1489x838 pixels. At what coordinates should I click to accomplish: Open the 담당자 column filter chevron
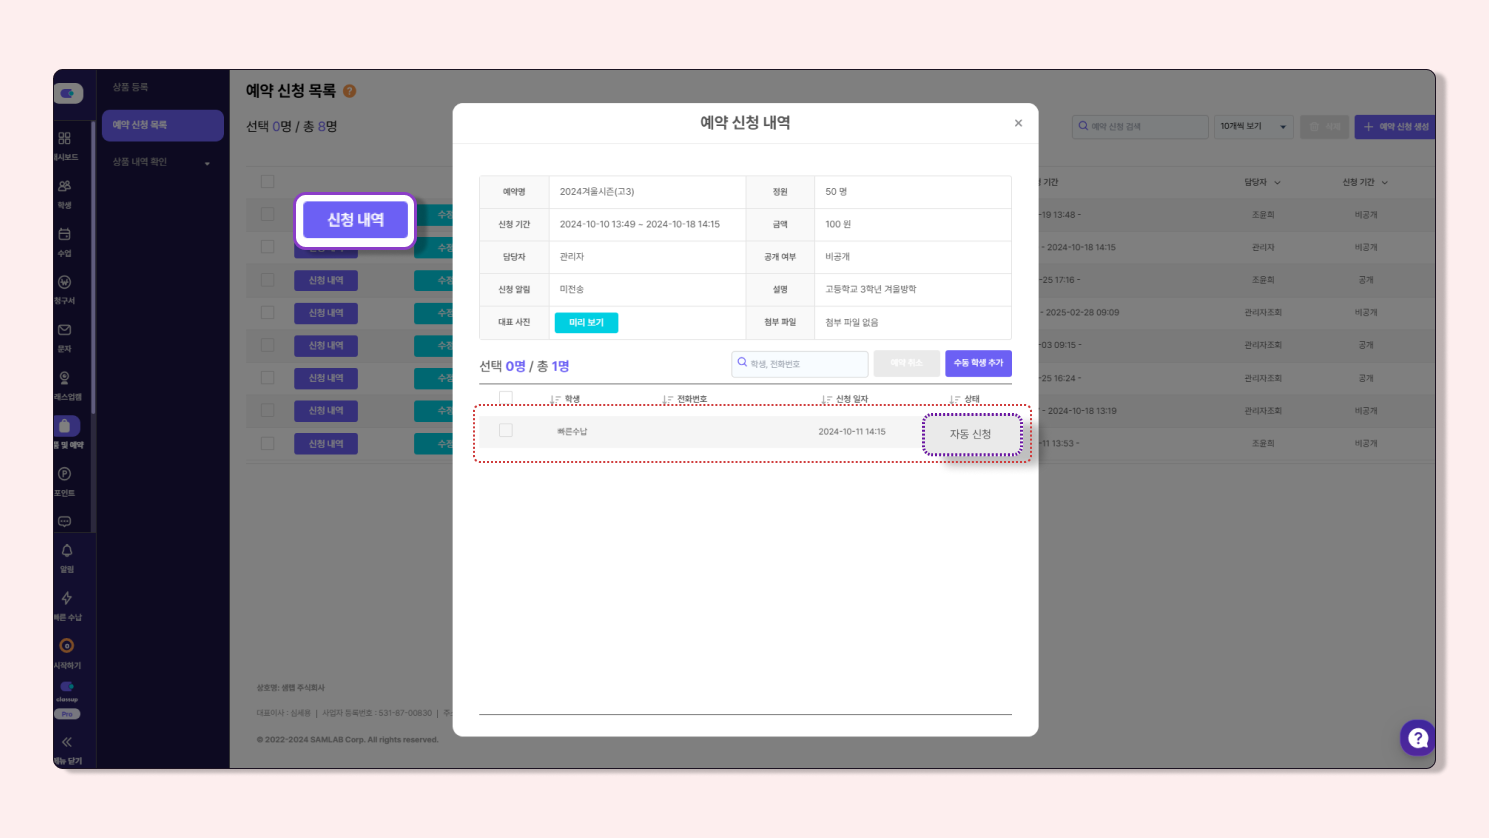coord(1277,183)
